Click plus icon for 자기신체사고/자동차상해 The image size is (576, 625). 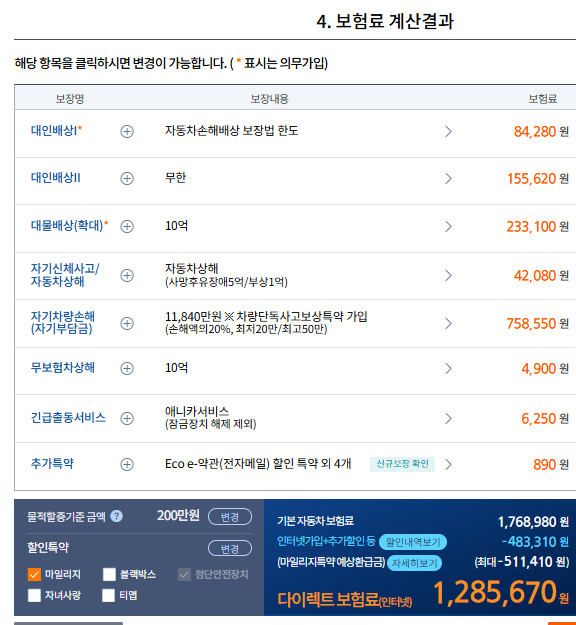[x=127, y=275]
